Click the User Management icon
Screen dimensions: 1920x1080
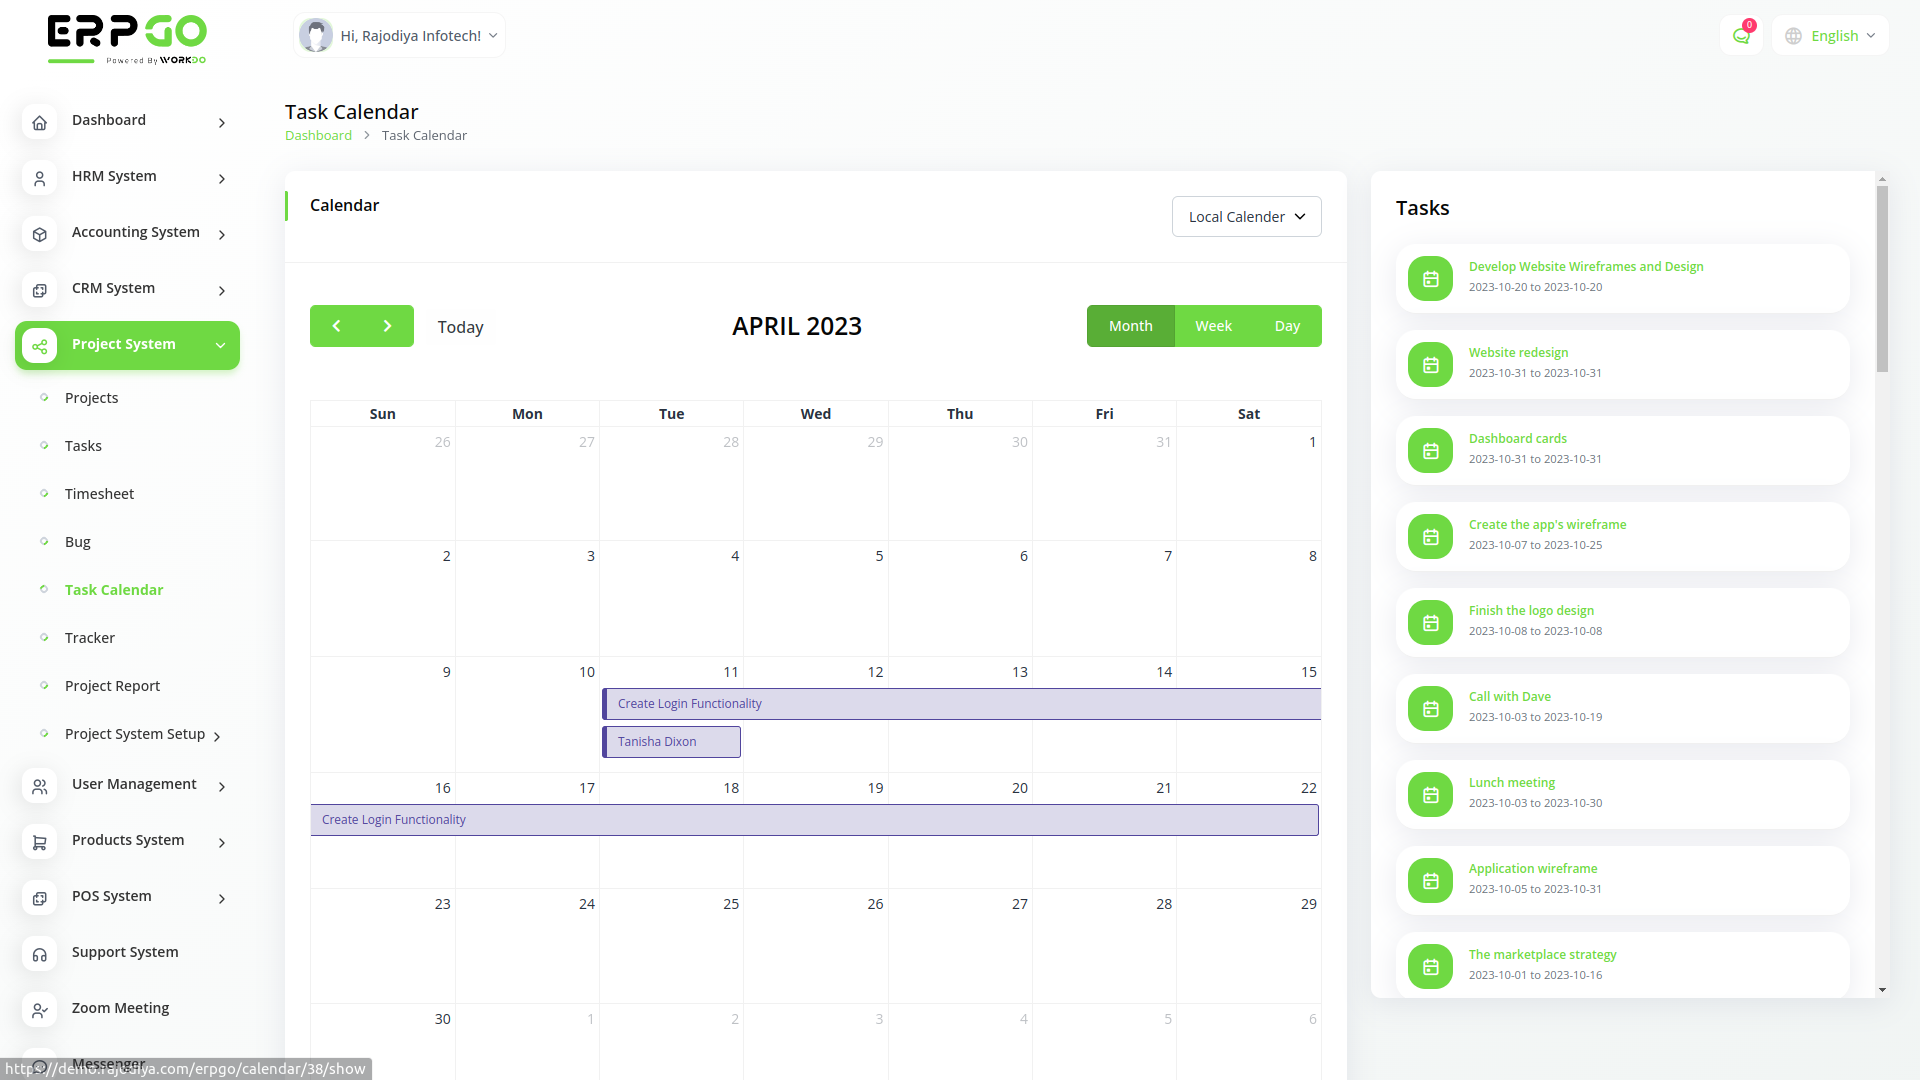tap(40, 786)
